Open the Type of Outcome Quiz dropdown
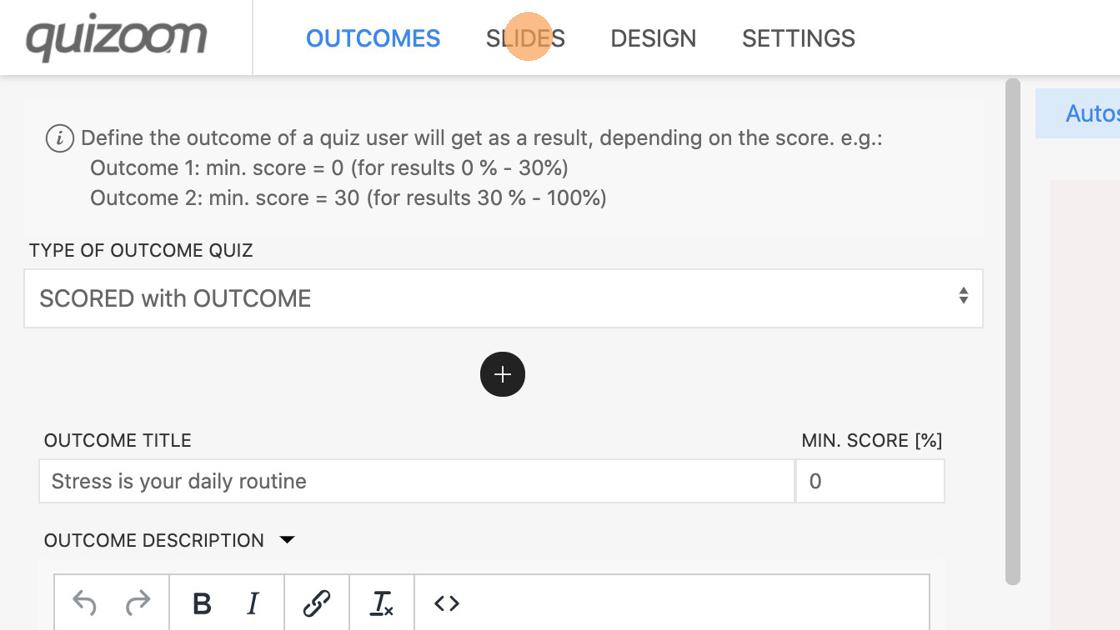This screenshot has width=1120, height=630. tap(503, 298)
